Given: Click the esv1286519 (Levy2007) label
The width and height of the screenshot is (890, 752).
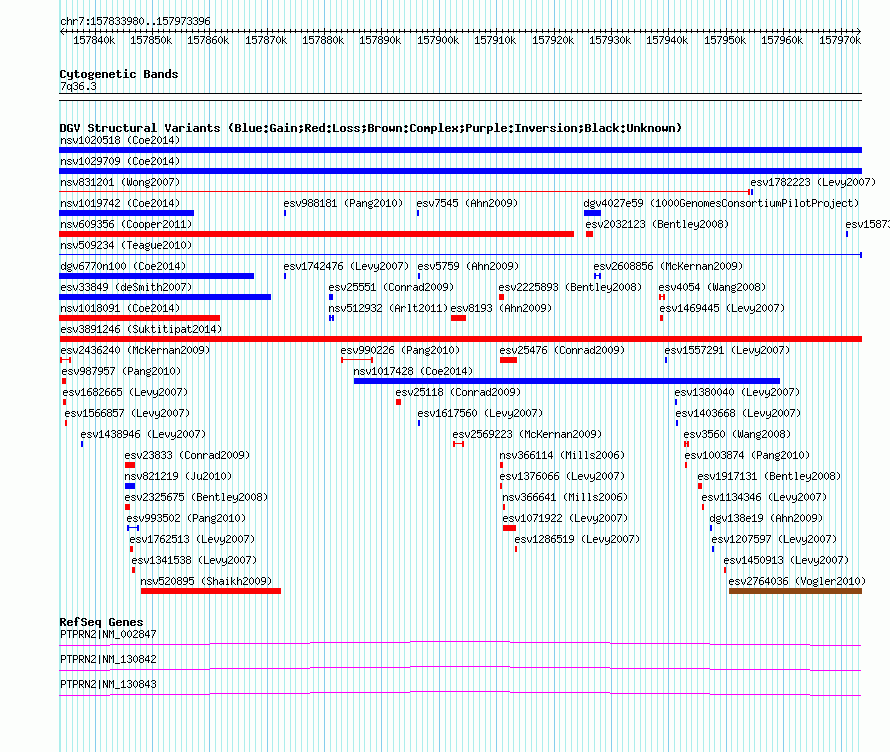Looking at the screenshot, I should [x=577, y=539].
